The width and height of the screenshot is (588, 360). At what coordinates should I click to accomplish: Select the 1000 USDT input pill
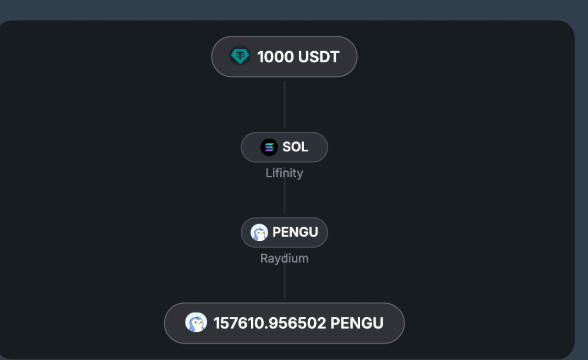(284, 57)
